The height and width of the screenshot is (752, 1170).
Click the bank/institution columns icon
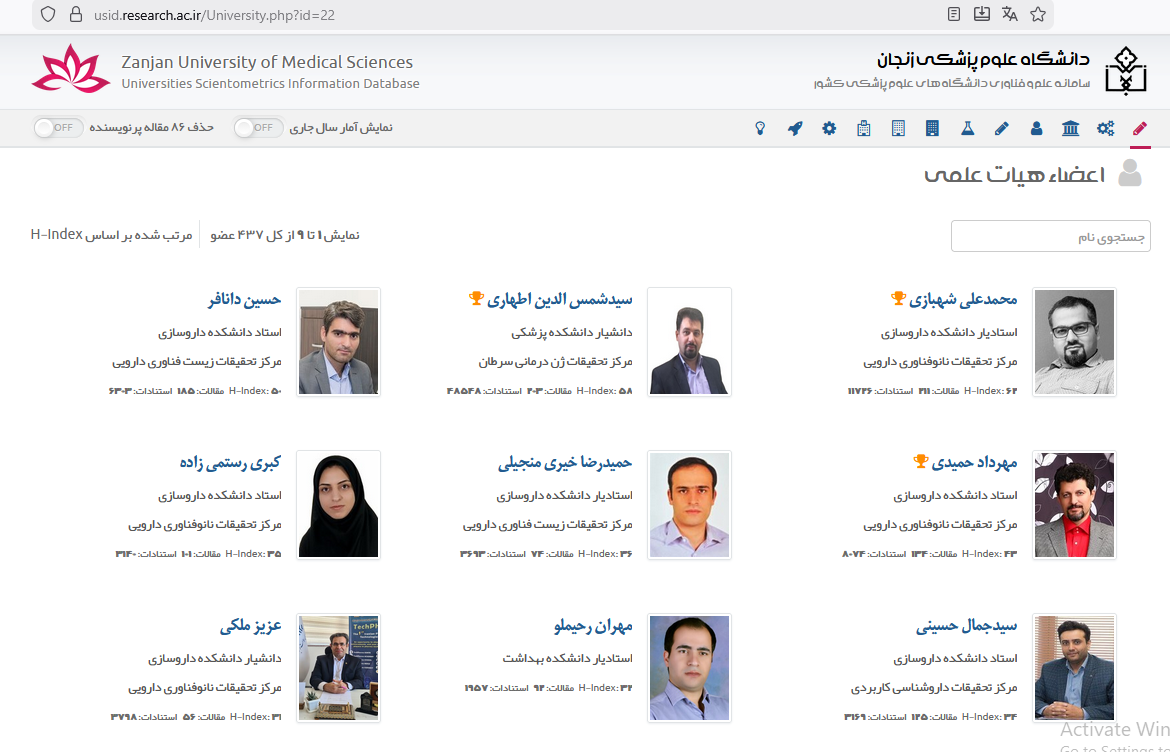[x=1071, y=128]
